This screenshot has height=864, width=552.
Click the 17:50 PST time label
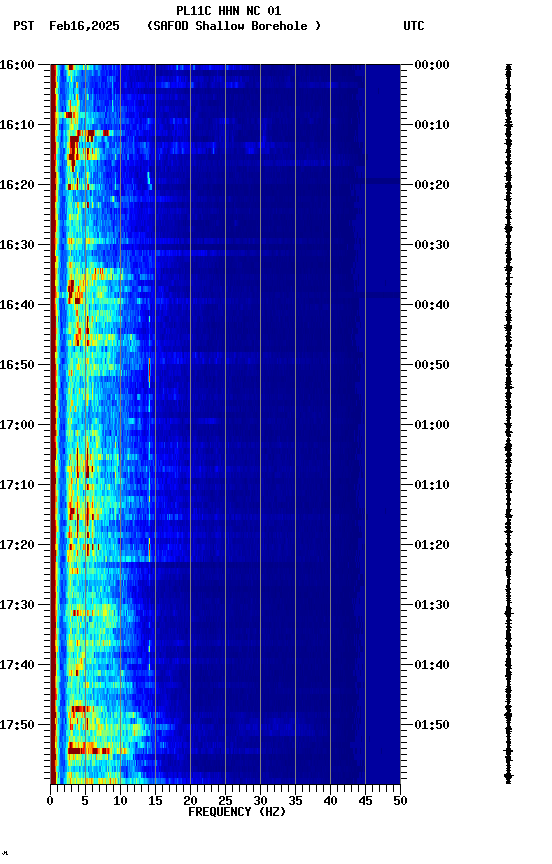[17, 725]
